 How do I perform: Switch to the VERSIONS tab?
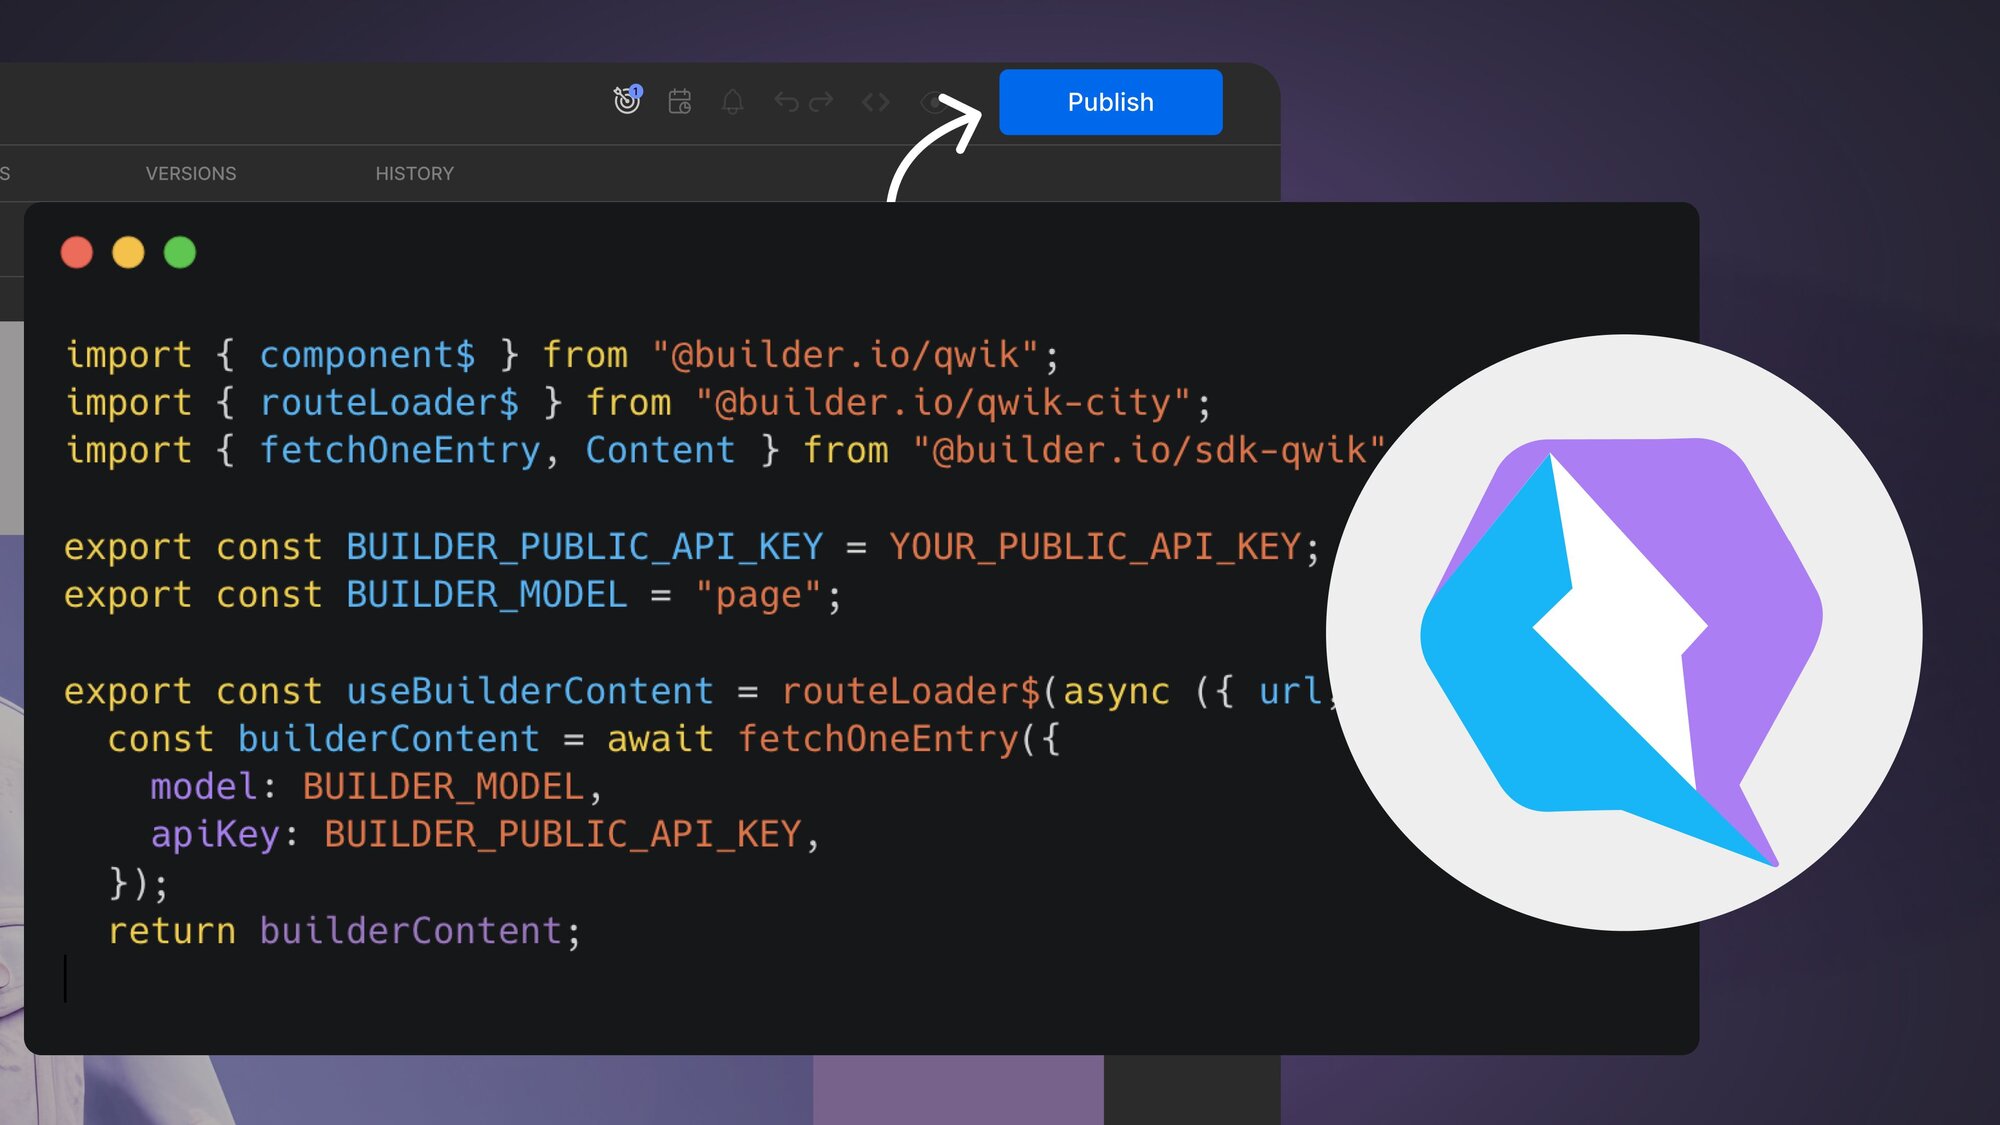click(x=191, y=174)
